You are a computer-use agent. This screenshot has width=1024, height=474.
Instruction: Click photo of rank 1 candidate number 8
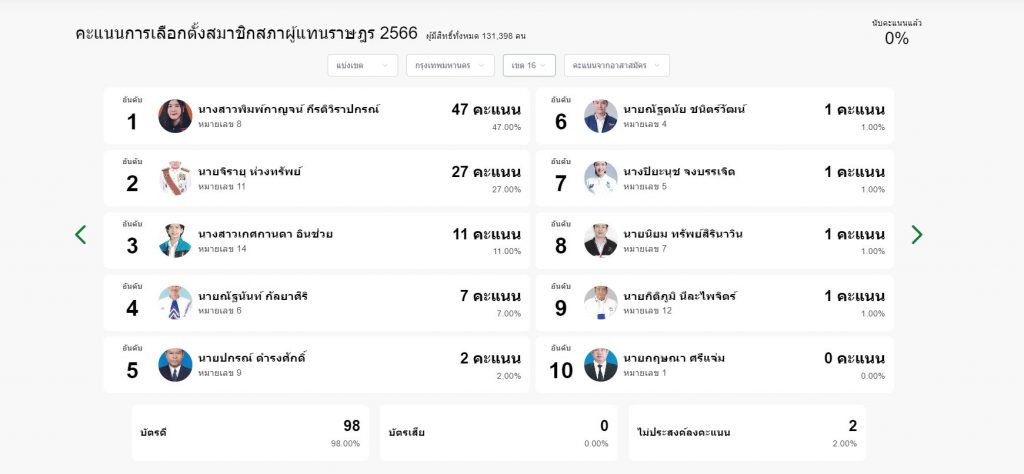[175, 116]
